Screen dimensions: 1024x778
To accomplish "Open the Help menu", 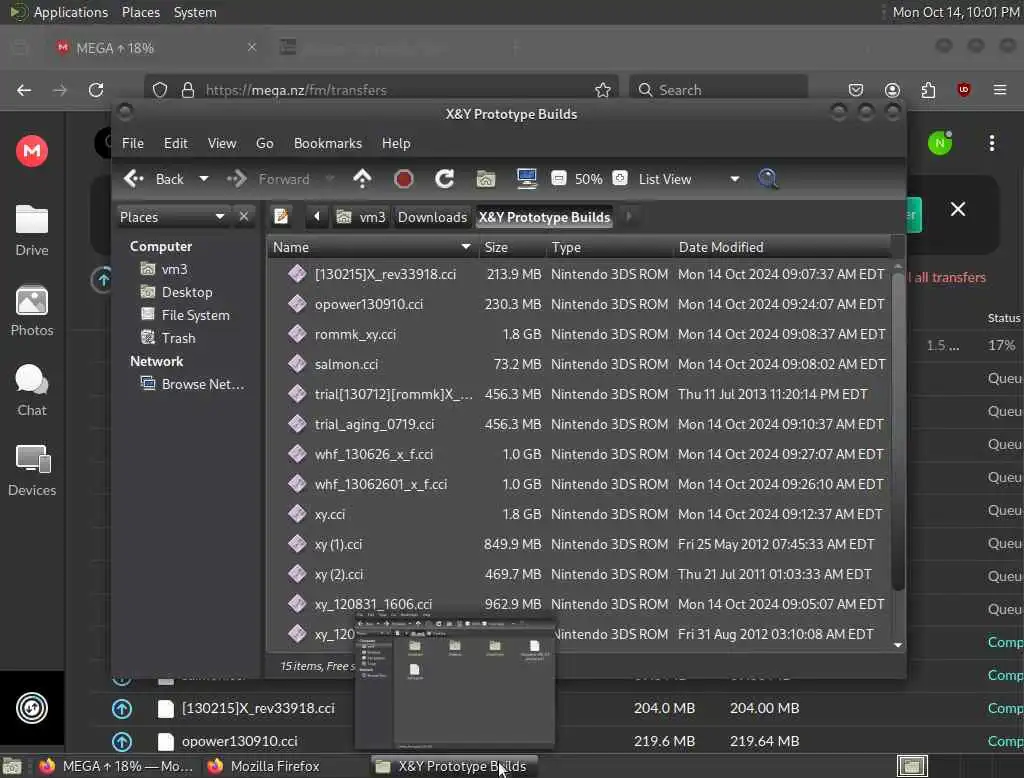I will 396,143.
